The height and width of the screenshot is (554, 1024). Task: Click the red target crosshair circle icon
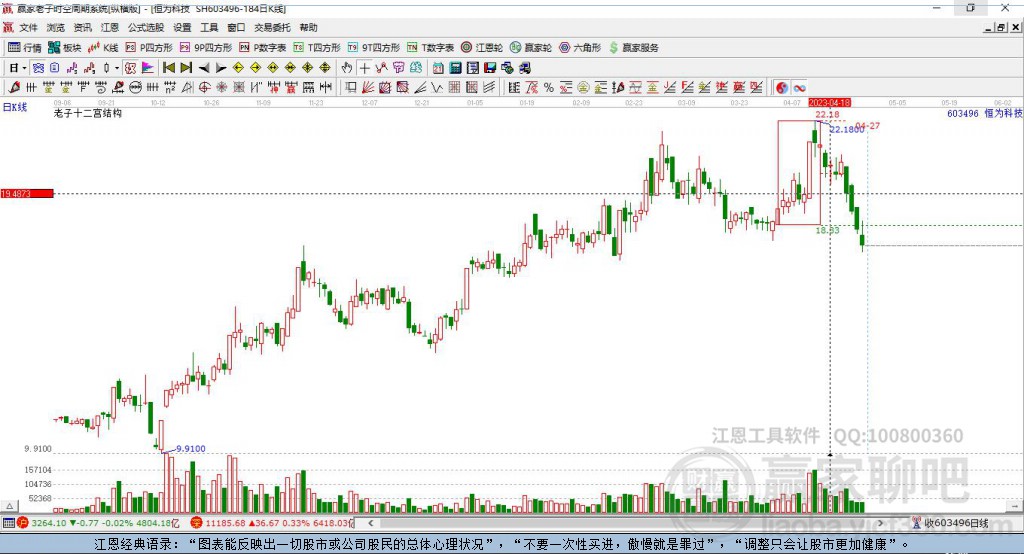click(204, 88)
